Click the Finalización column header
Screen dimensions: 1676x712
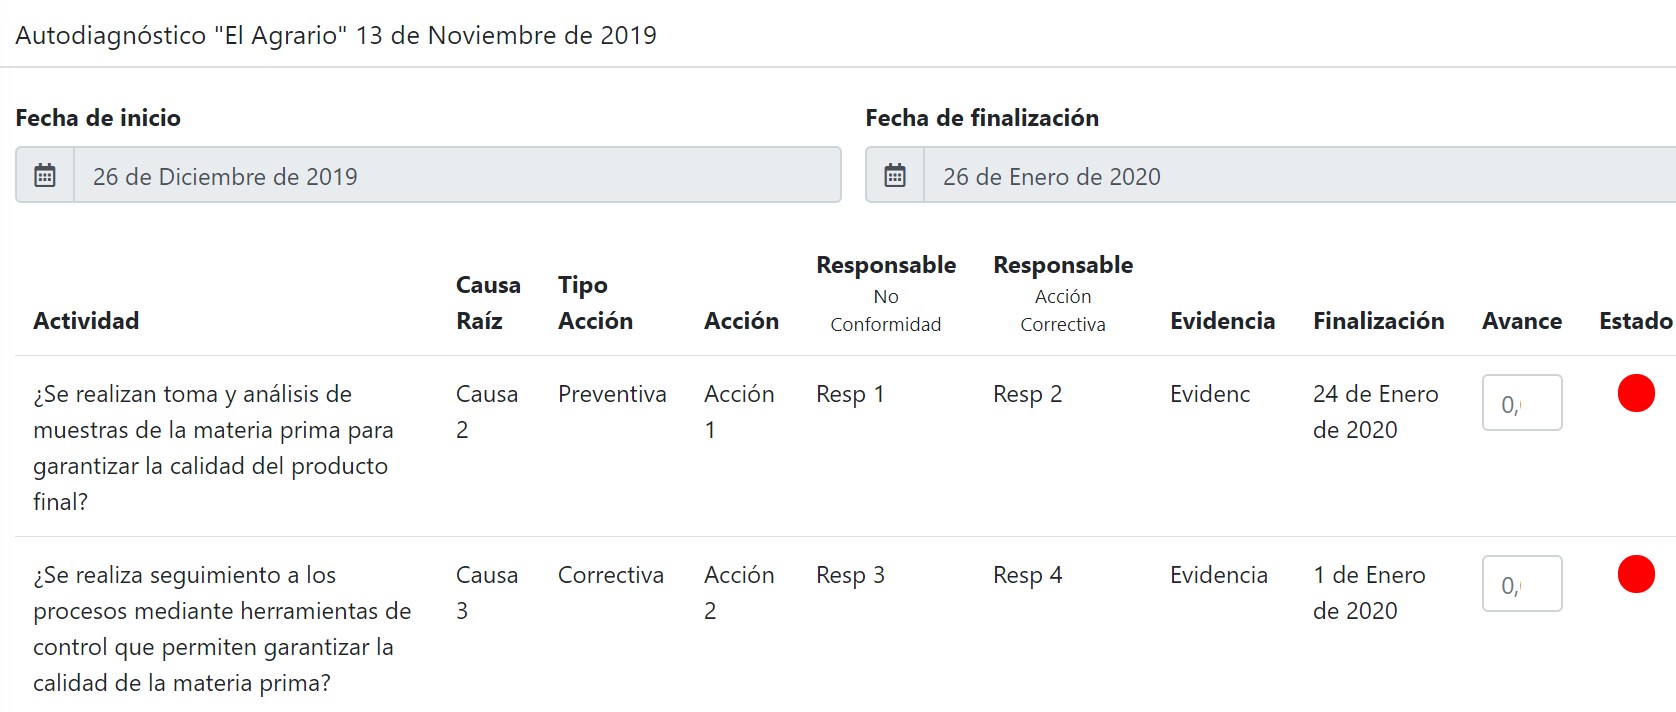click(1379, 321)
